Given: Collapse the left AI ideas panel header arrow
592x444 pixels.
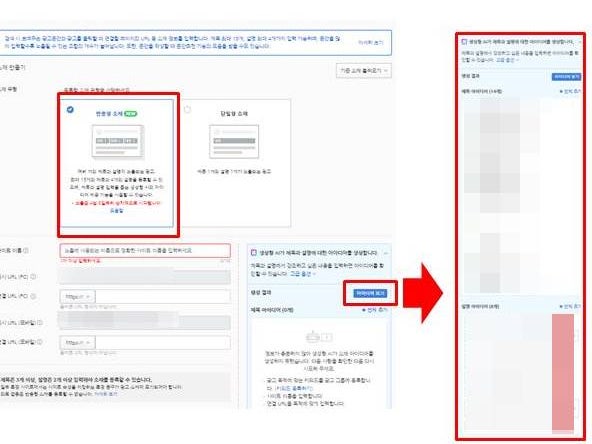Looking at the screenshot, I should 385,253.
